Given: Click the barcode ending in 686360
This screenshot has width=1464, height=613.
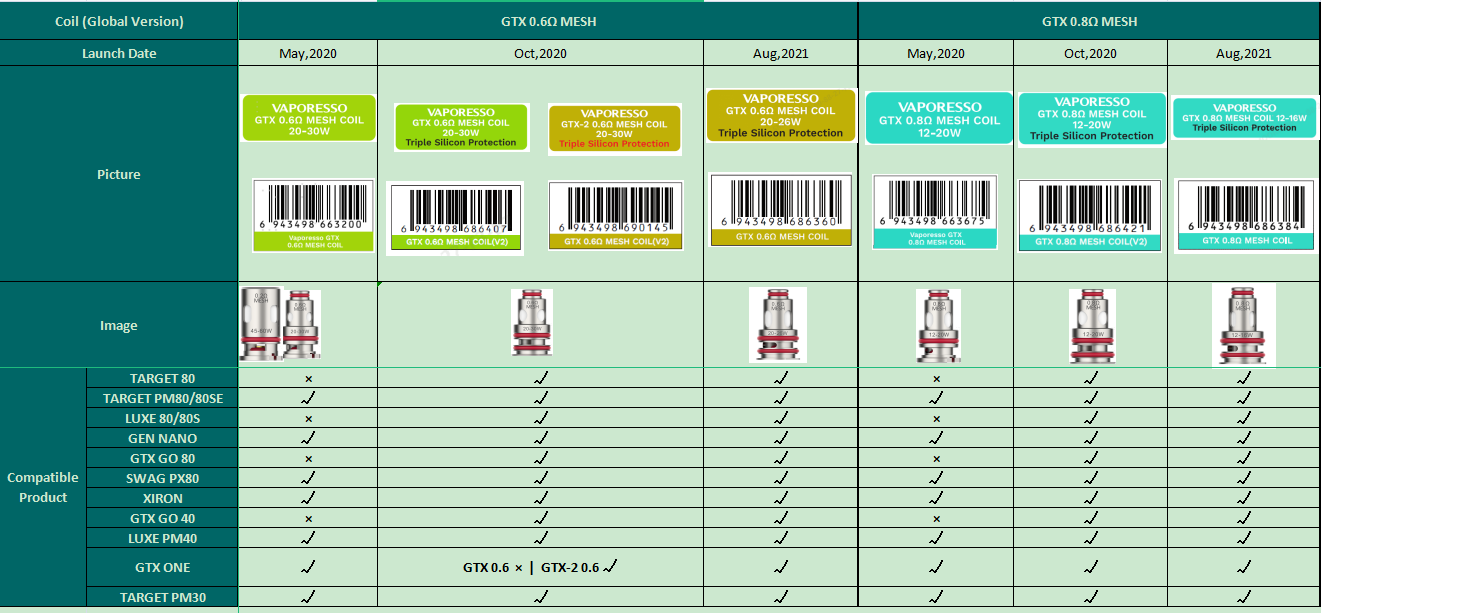Looking at the screenshot, I should click(x=781, y=210).
